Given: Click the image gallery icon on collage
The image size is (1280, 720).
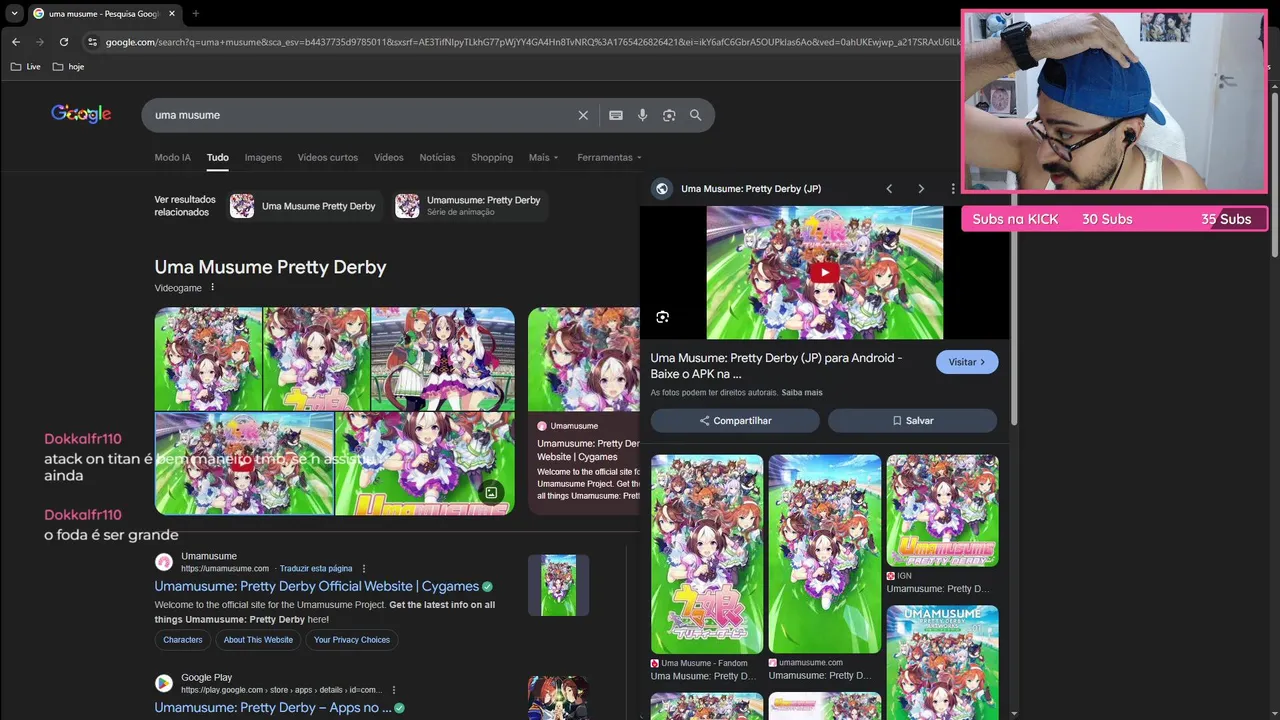Looking at the screenshot, I should (491, 493).
